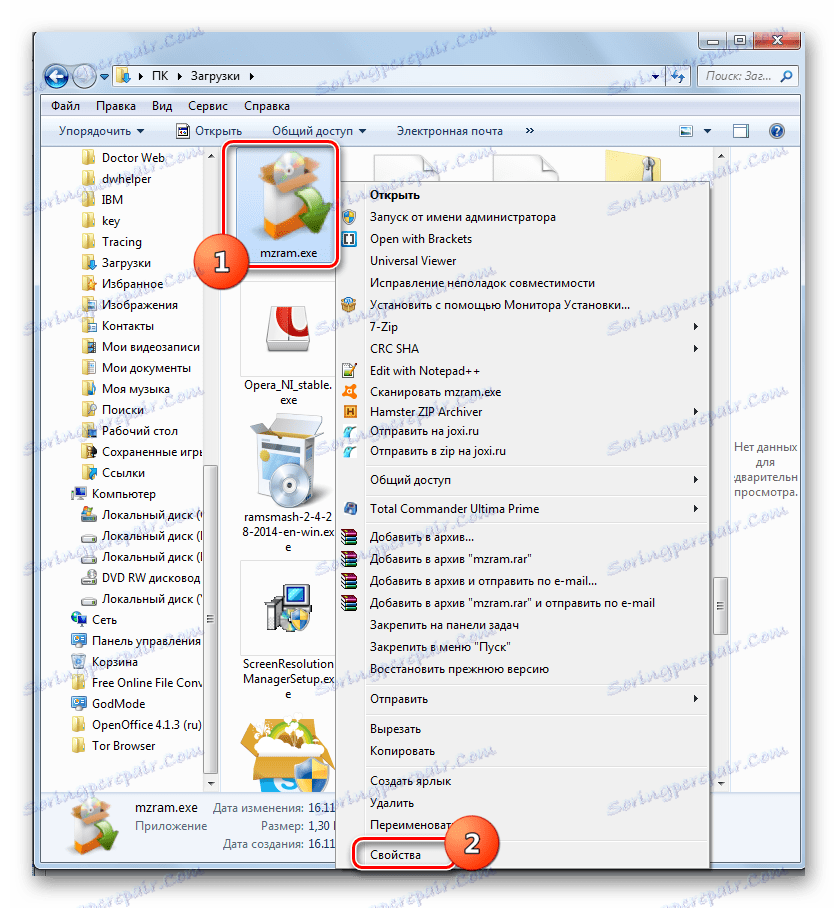Click the Control Panel icon in tree
This screenshot has width=837, height=908.
point(78,640)
